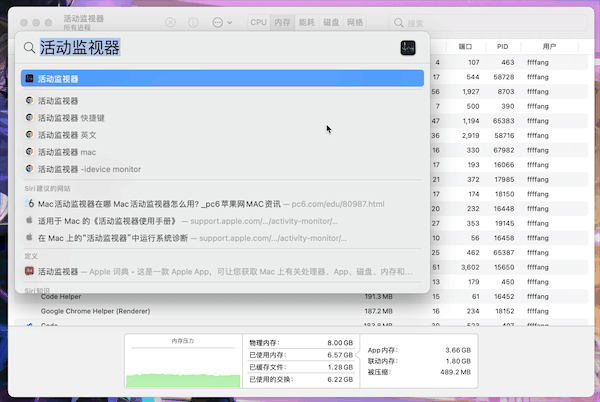Click the 已缓存文件 1.28 GB value
Image resolution: width=600 pixels, height=402 pixels.
(340, 367)
